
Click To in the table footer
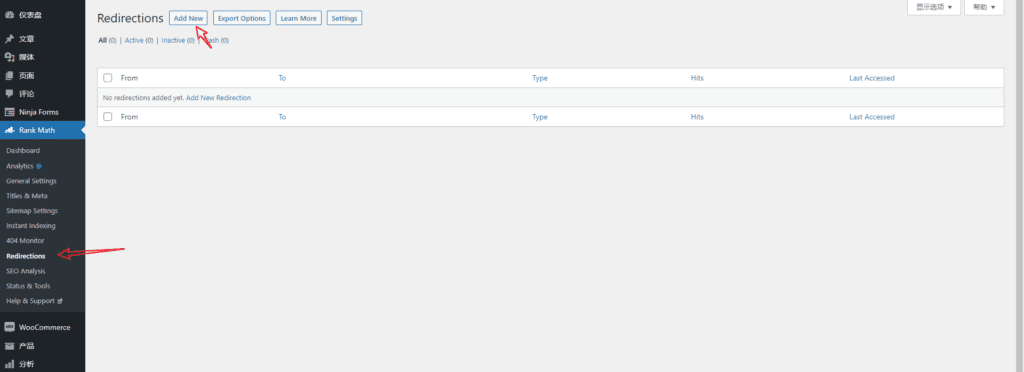[282, 117]
